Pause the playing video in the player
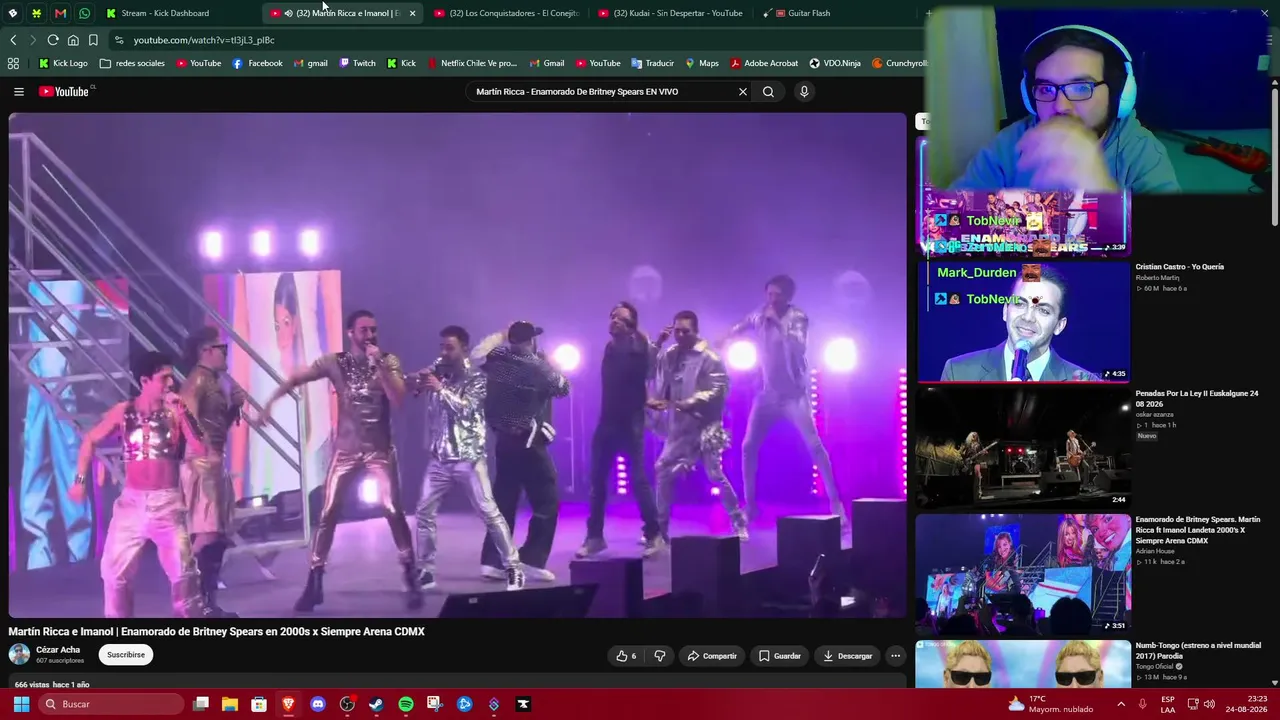1280x720 pixels. click(x=457, y=365)
